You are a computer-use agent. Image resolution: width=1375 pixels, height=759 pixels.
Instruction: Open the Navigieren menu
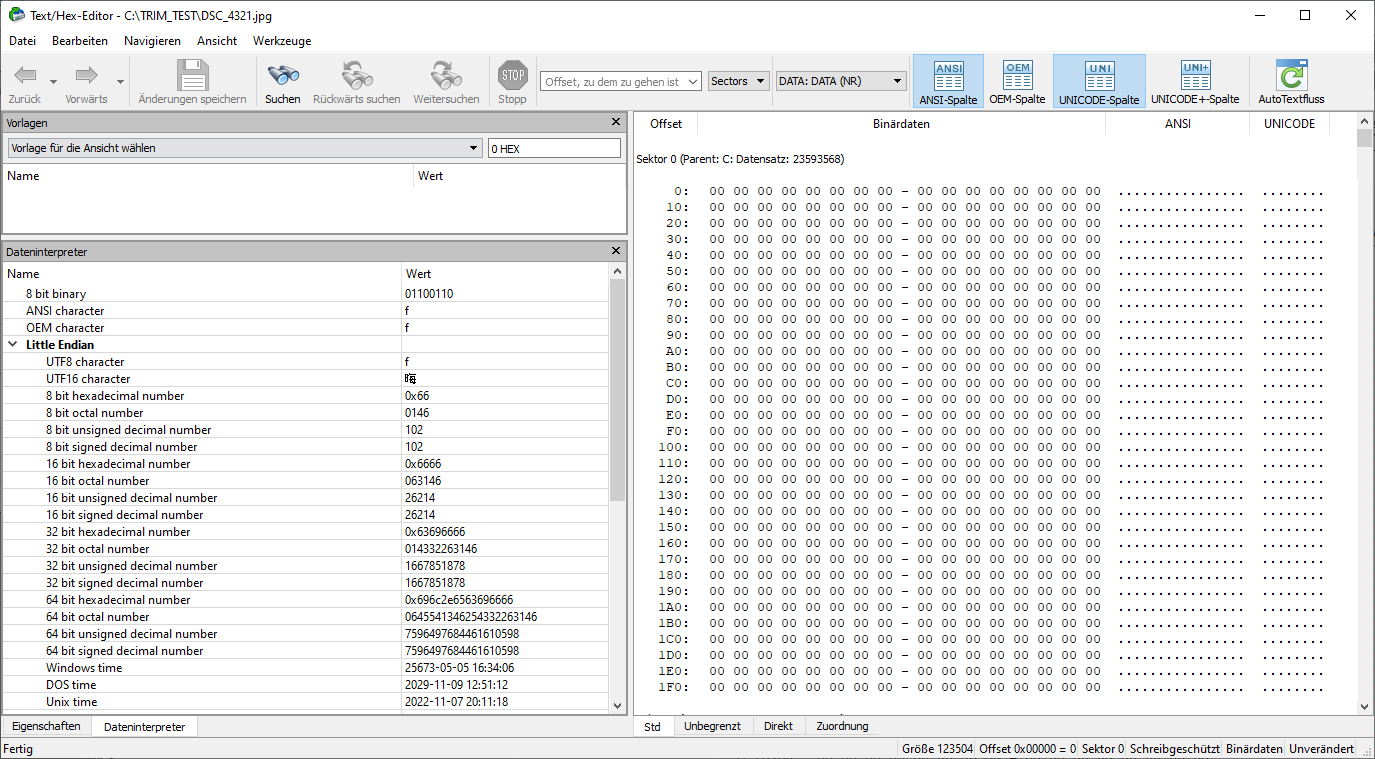point(152,41)
